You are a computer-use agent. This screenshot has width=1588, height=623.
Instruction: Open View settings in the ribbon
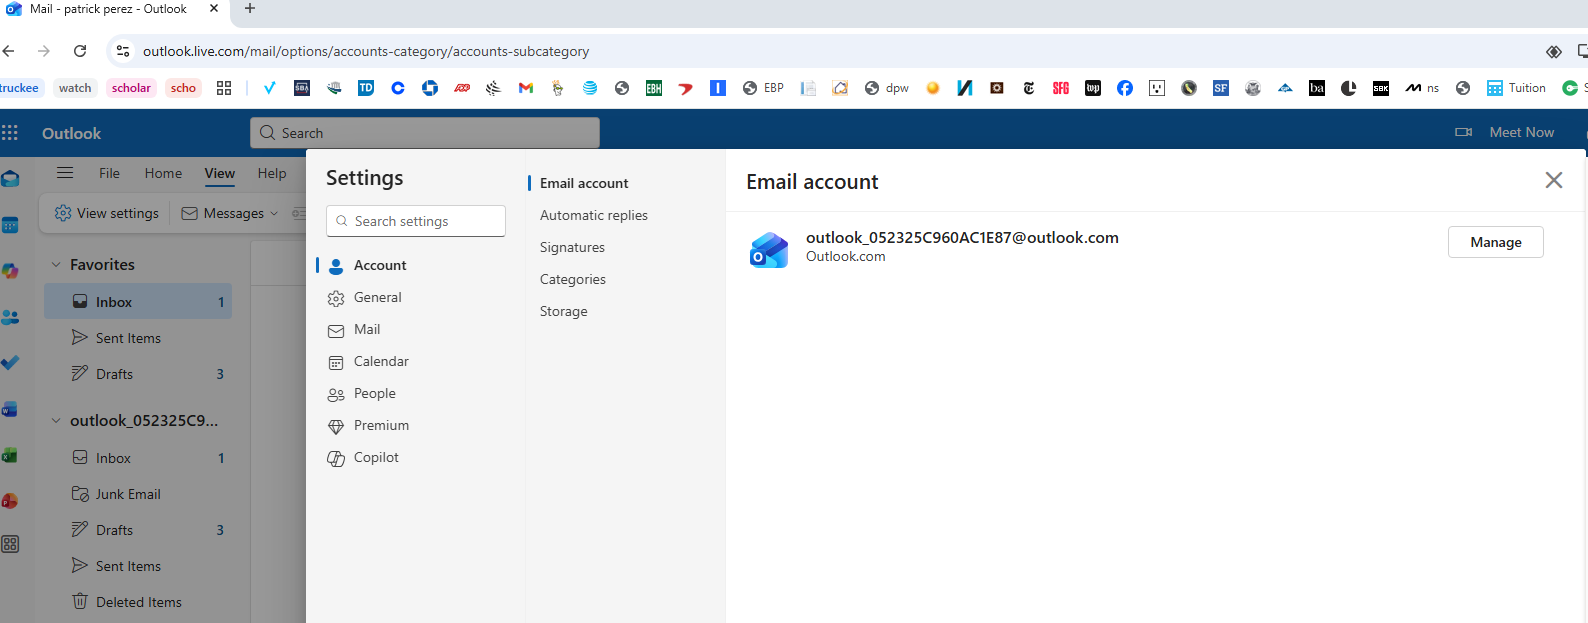(x=107, y=213)
